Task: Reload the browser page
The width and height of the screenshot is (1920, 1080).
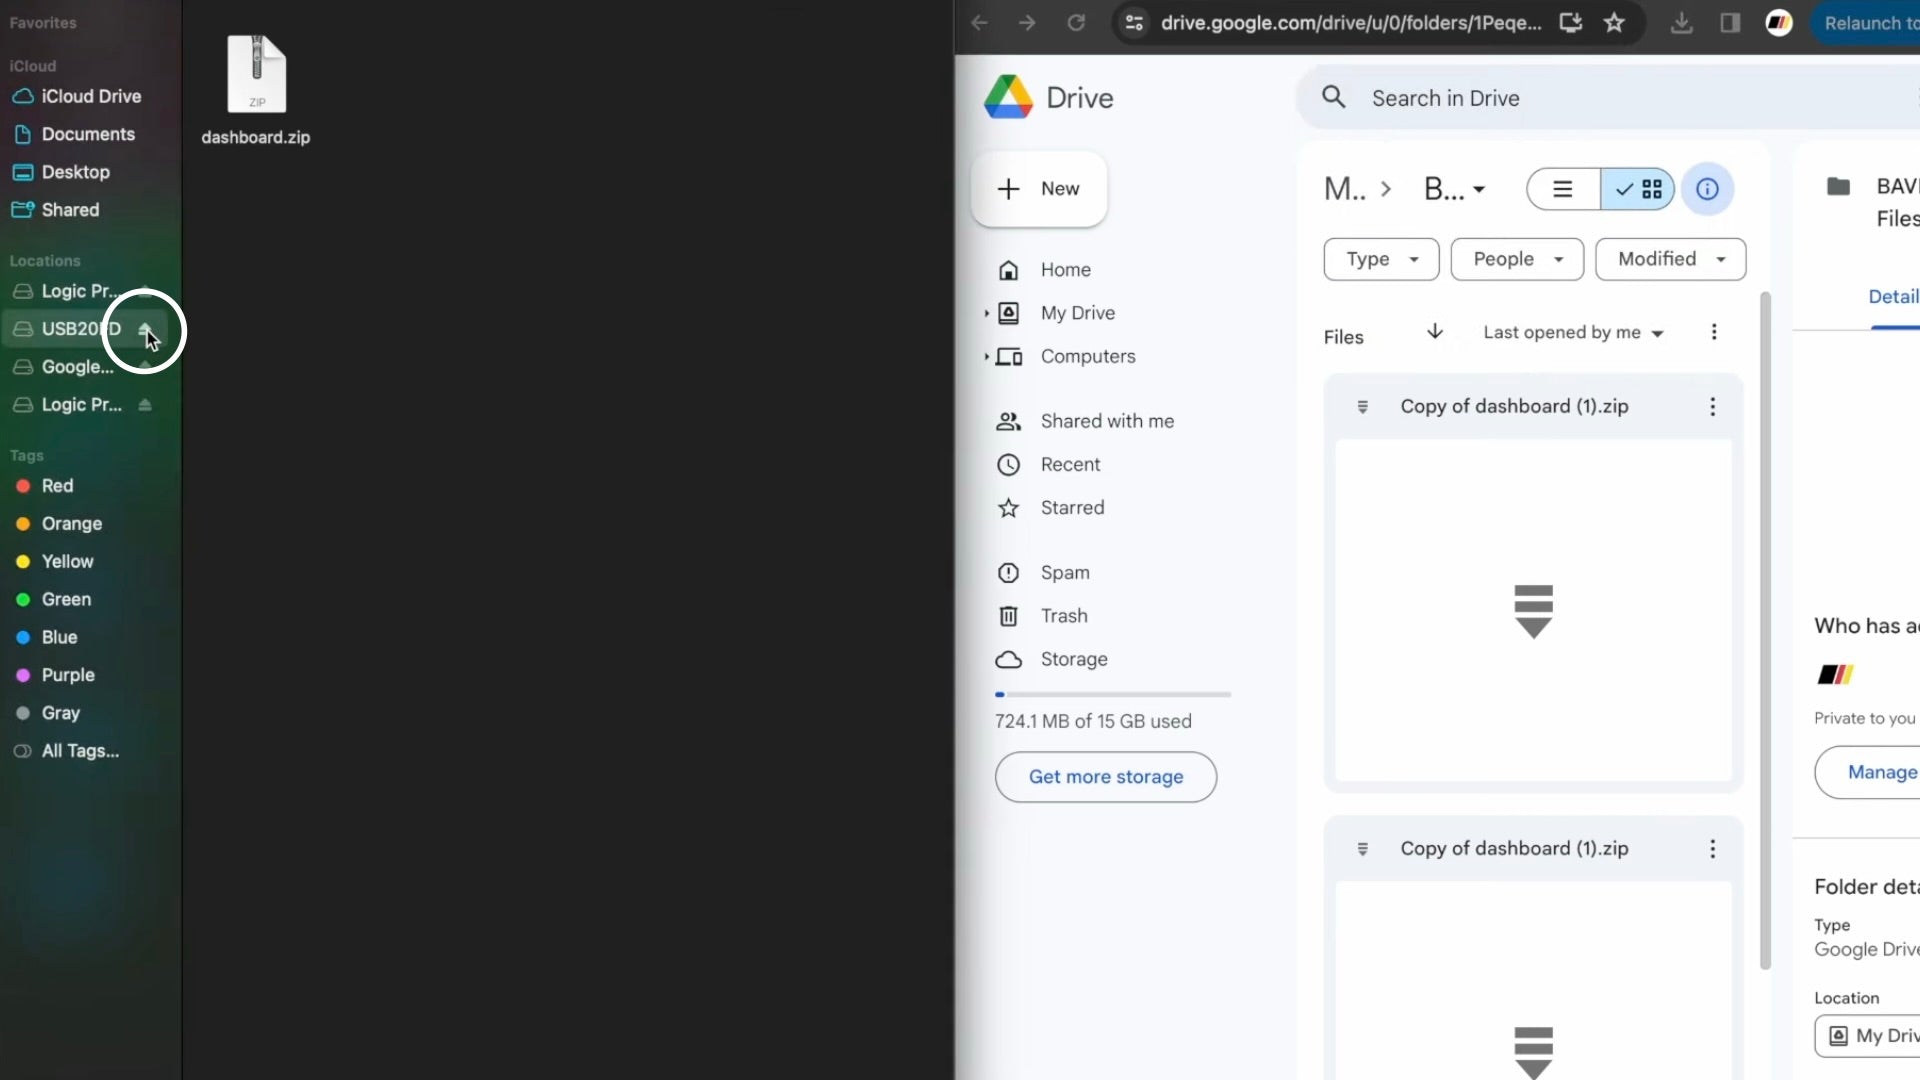Action: click(x=1076, y=23)
